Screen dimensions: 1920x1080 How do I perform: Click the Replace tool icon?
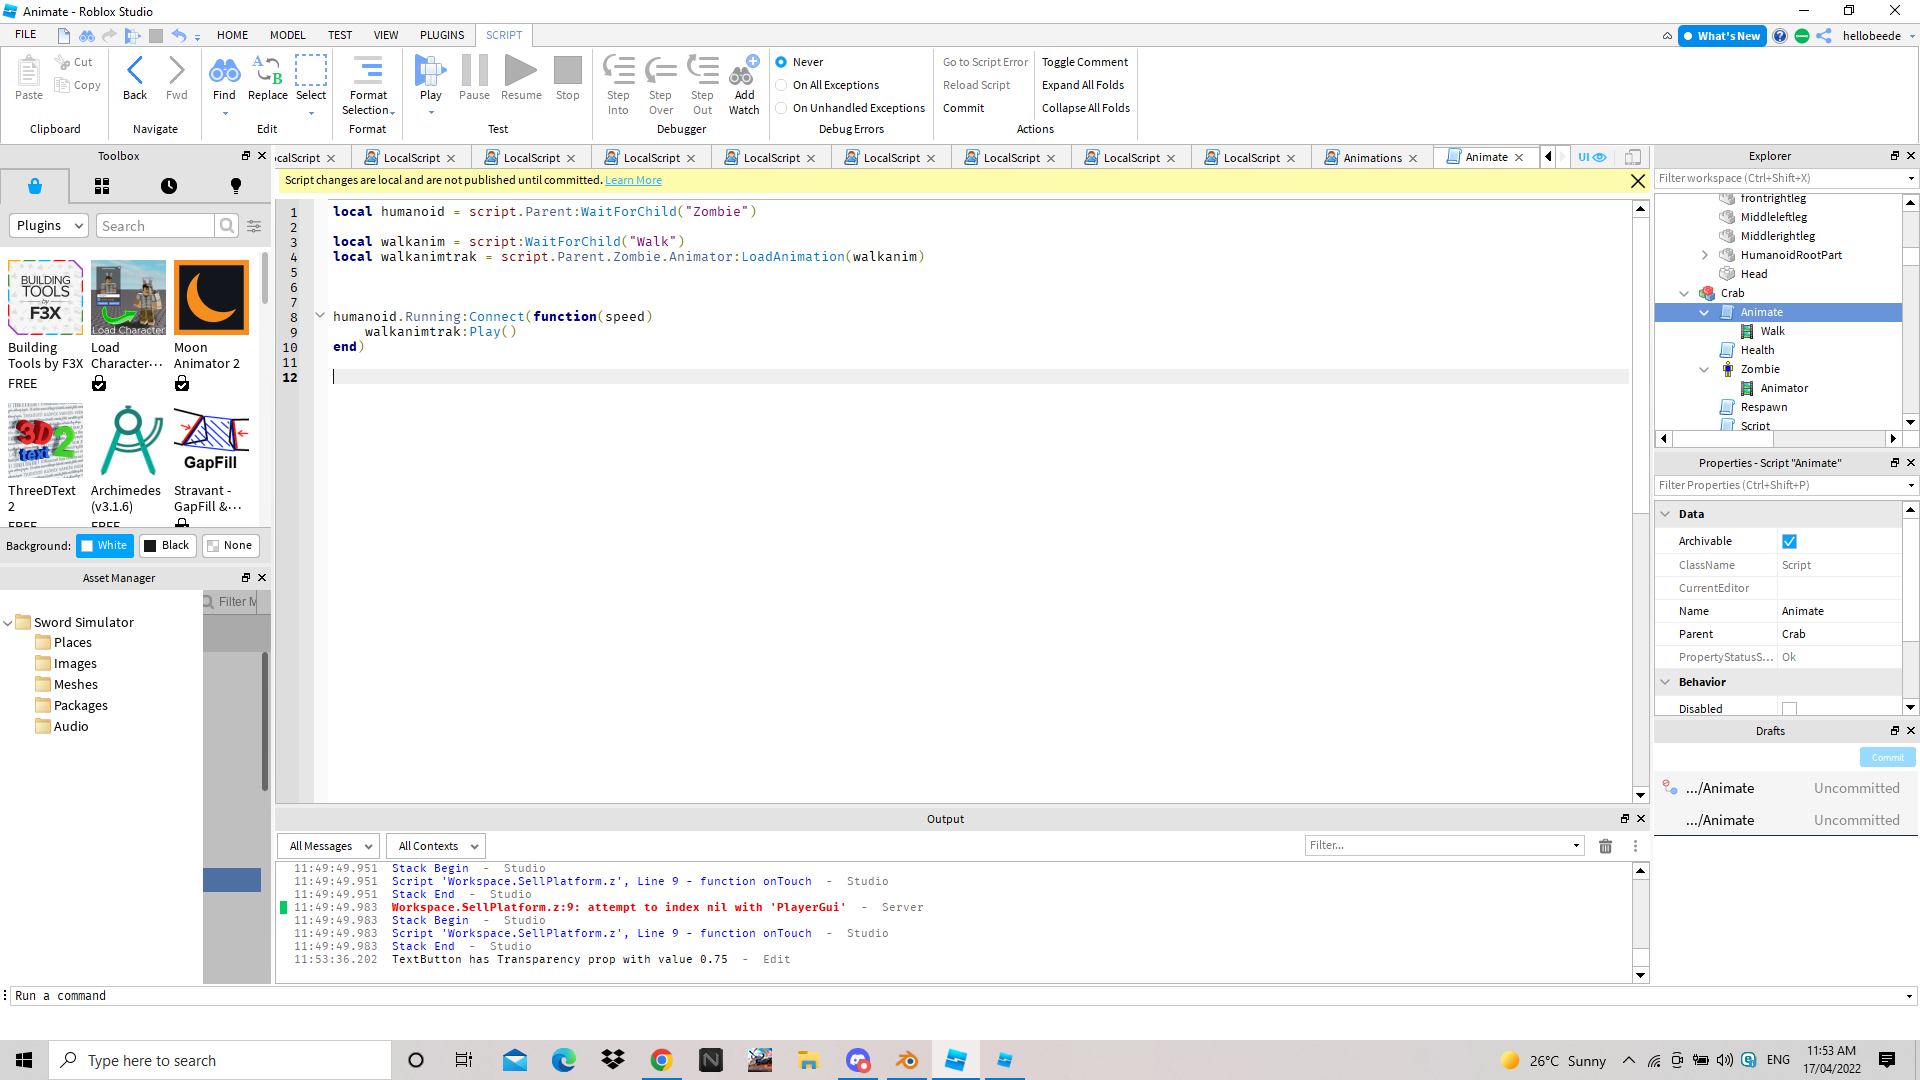267,71
